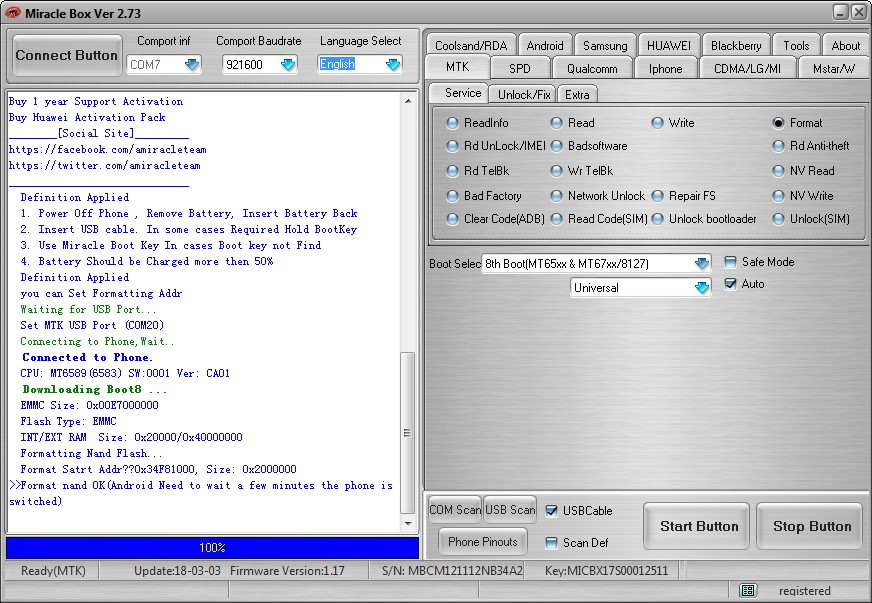The image size is (872, 603).
Task: Open the Coolsand/RDA tab
Action: (x=471, y=46)
